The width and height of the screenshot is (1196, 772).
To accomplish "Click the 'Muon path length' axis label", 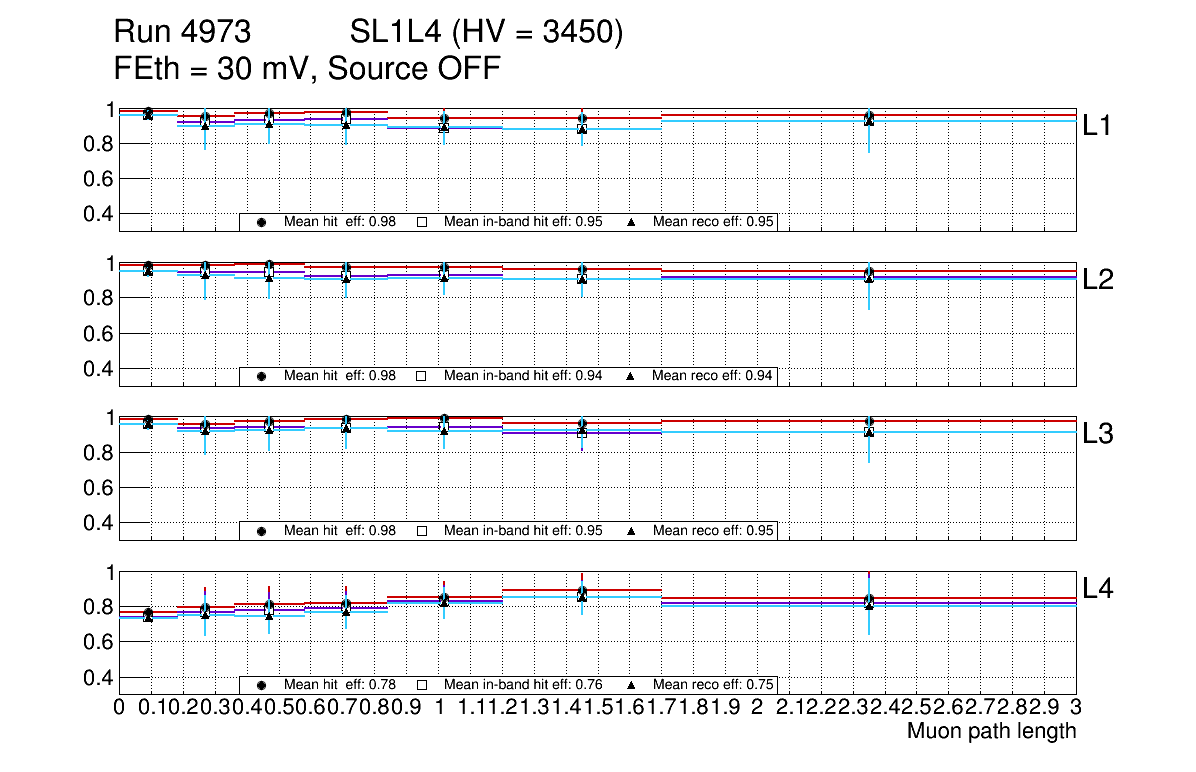I will click(991, 731).
